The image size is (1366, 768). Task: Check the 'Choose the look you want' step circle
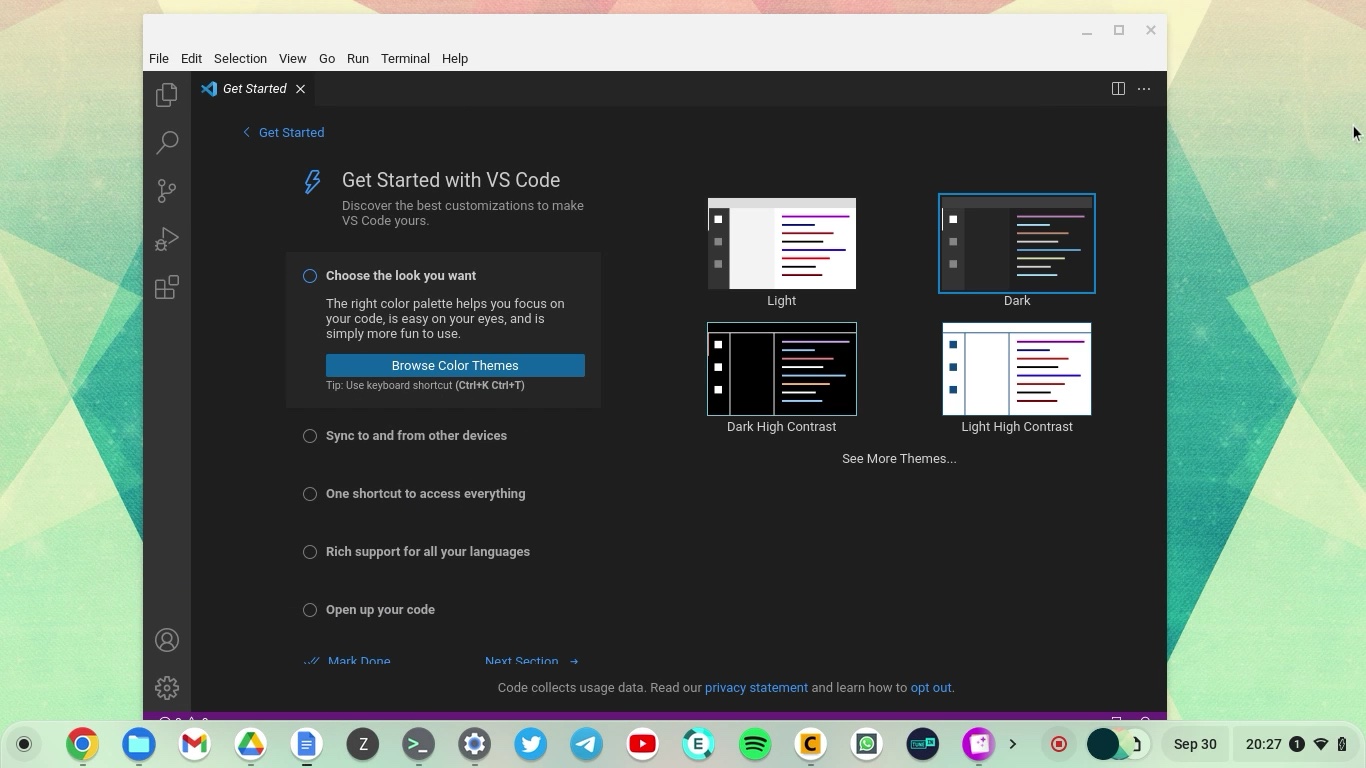[310, 276]
